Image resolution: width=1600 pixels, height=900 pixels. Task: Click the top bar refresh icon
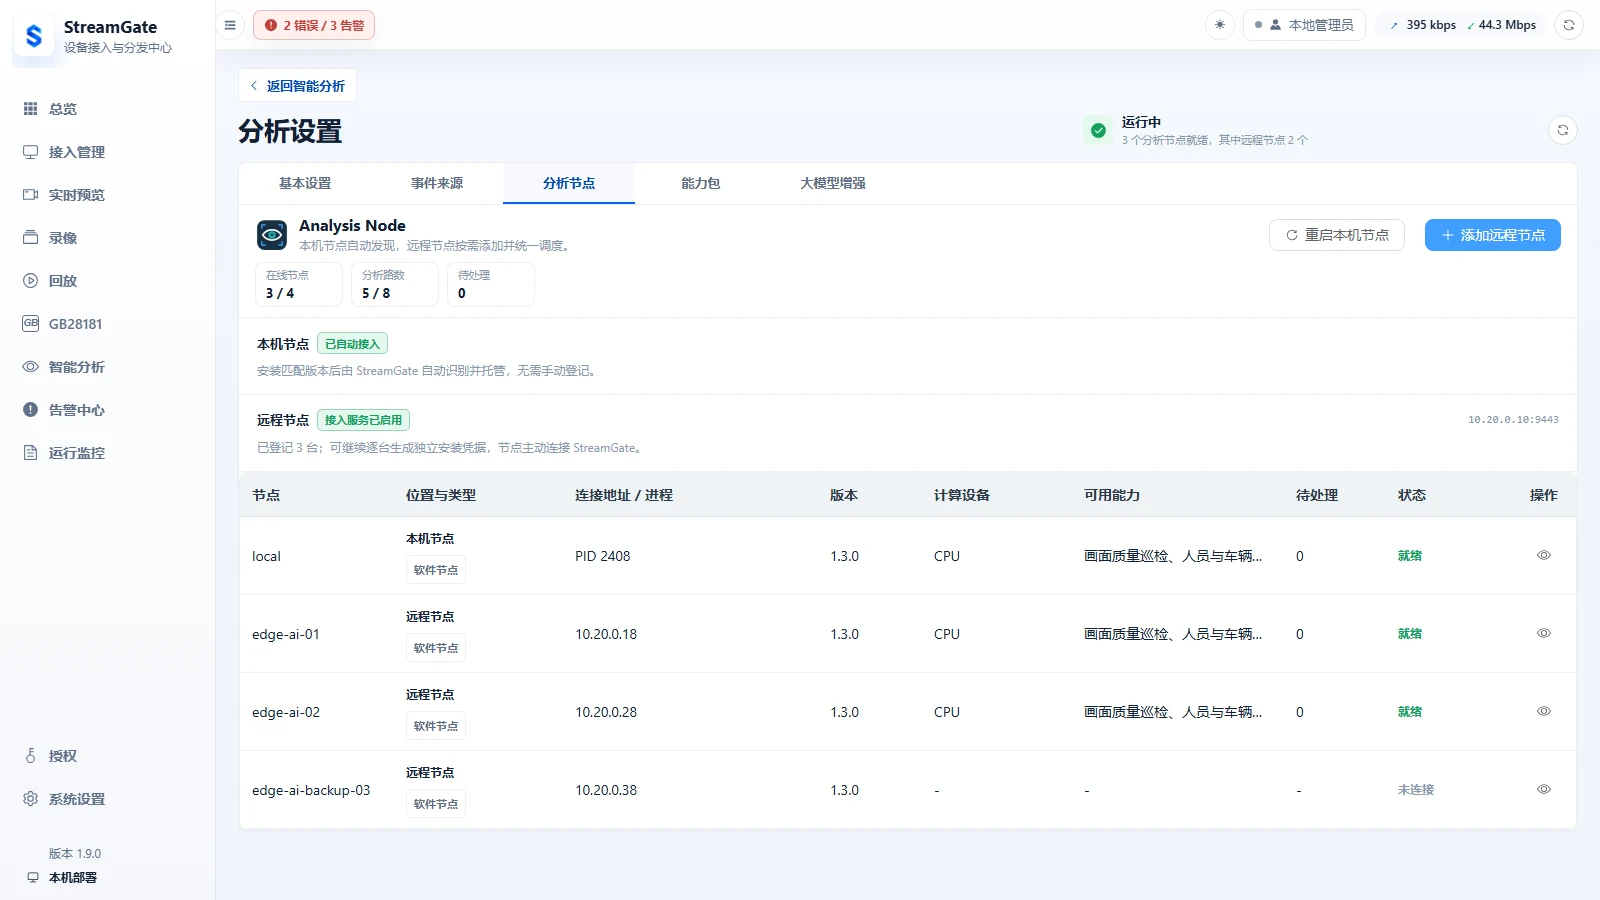pos(1569,25)
